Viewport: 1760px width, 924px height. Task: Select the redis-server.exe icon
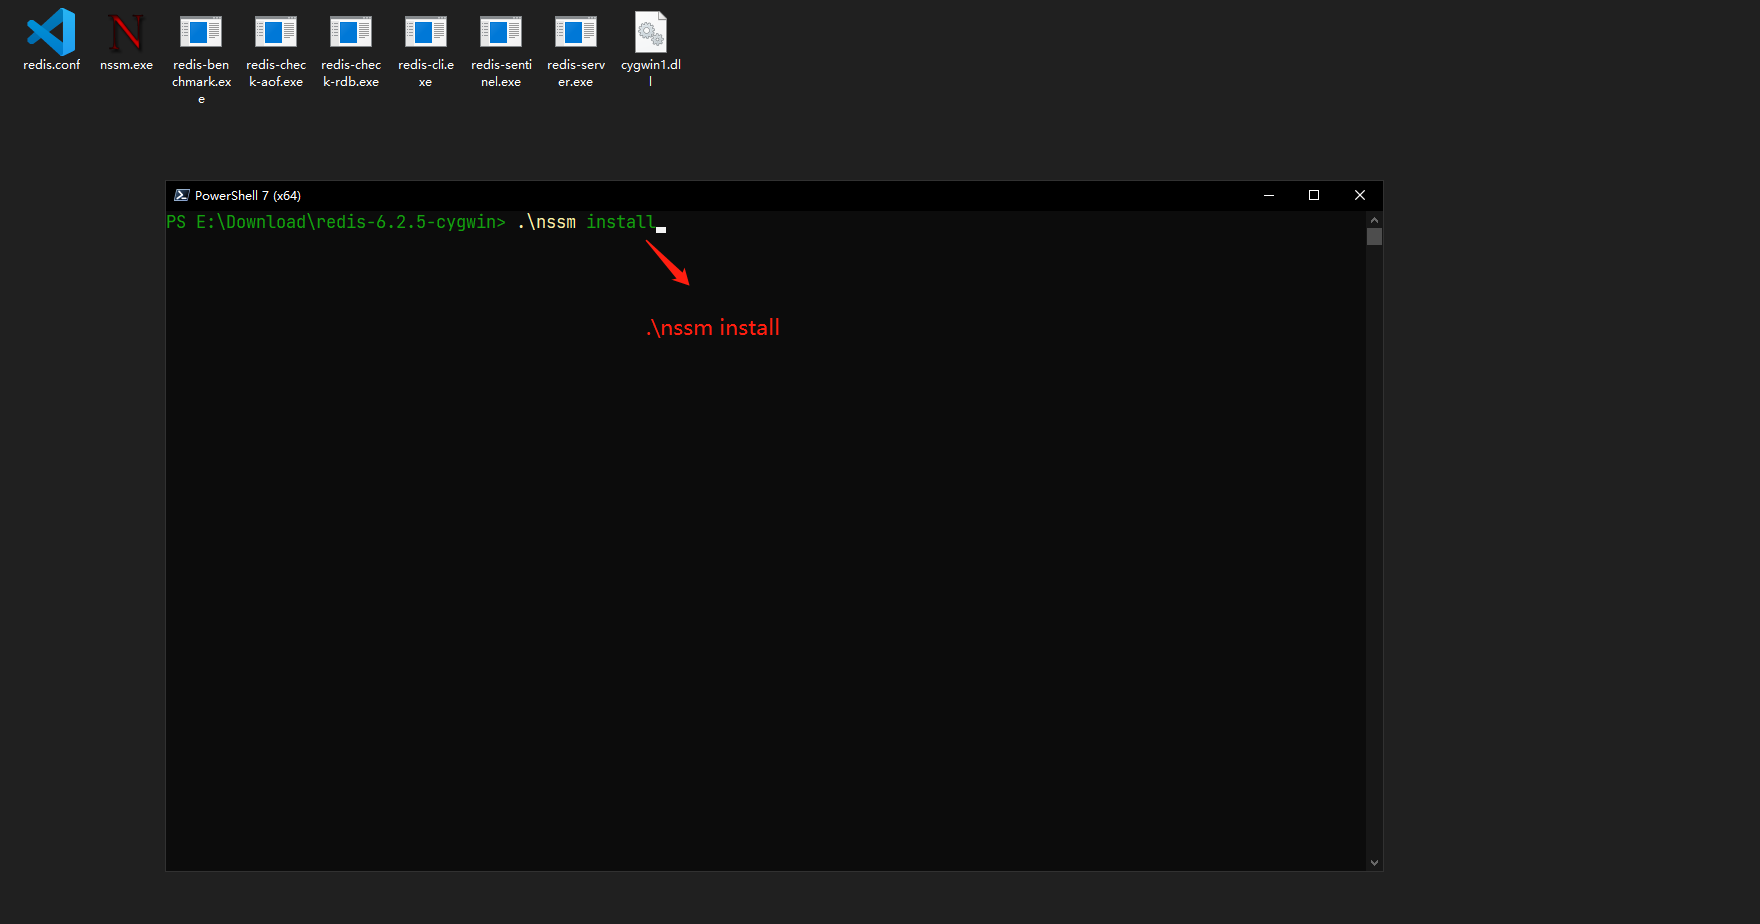pyautogui.click(x=576, y=32)
